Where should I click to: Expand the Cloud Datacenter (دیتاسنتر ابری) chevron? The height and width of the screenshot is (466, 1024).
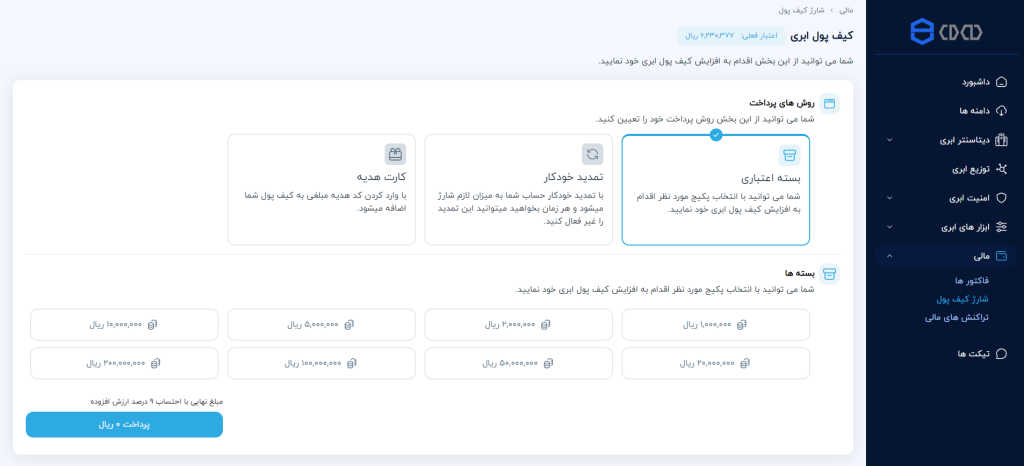pos(890,140)
